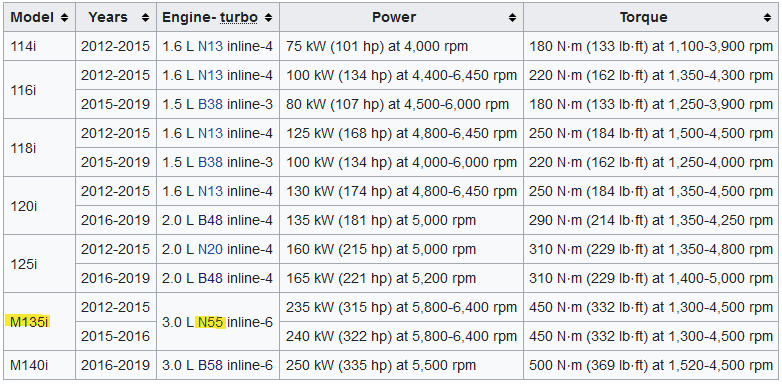
Task: Click 125 kW (168 hp) power cell
Action: pyautogui.click(x=401, y=133)
